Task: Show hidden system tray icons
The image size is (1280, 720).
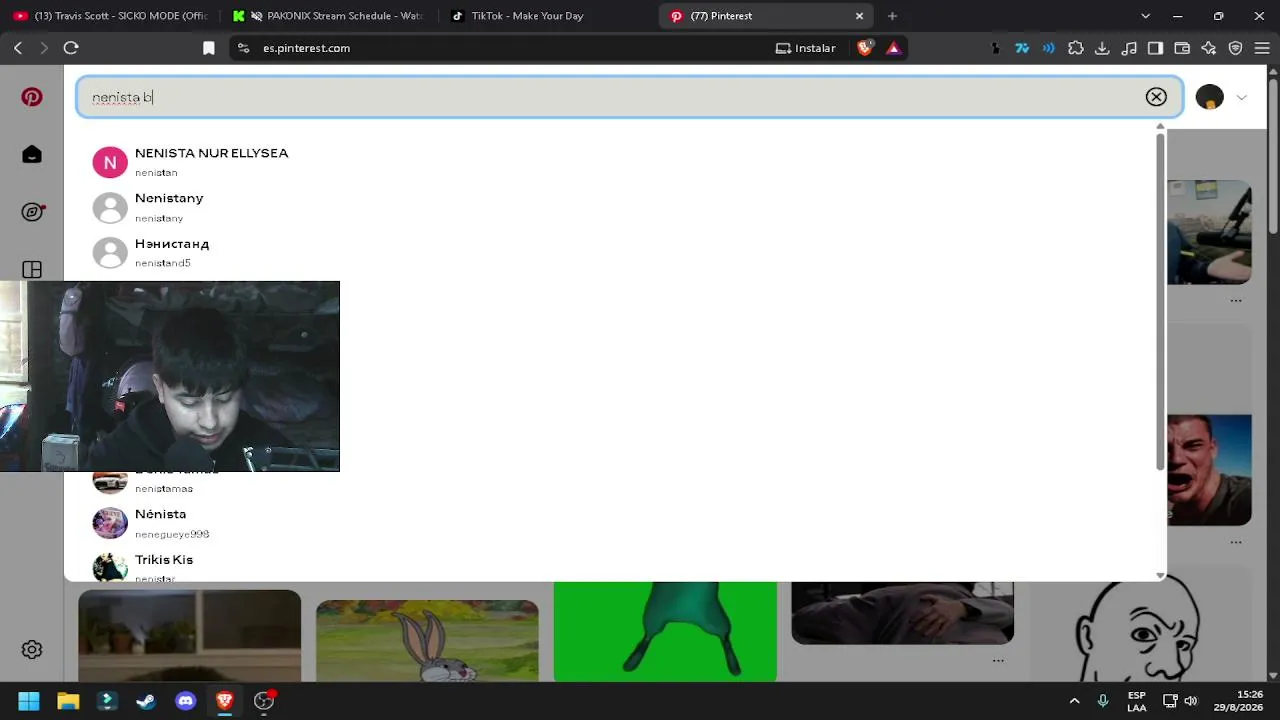Action: click(x=1075, y=701)
